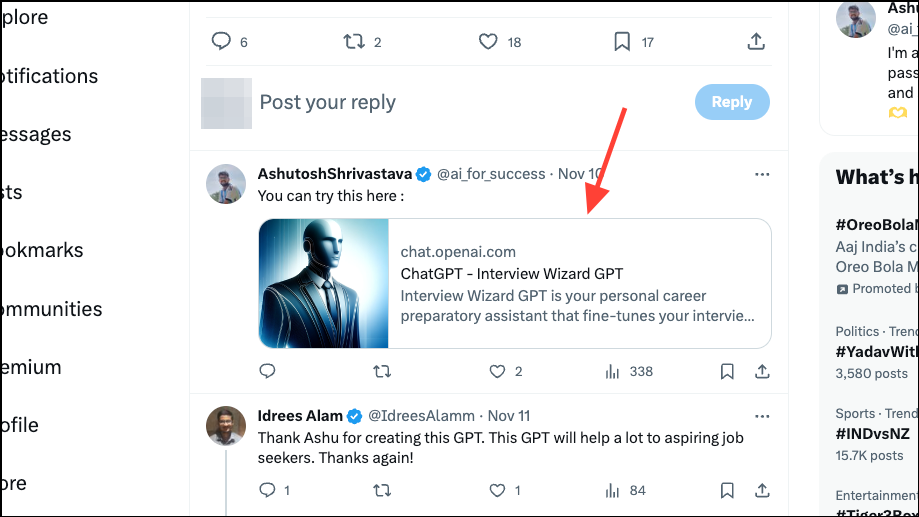Share the main post via upload icon
Image resolution: width=919 pixels, height=517 pixels.
point(756,42)
